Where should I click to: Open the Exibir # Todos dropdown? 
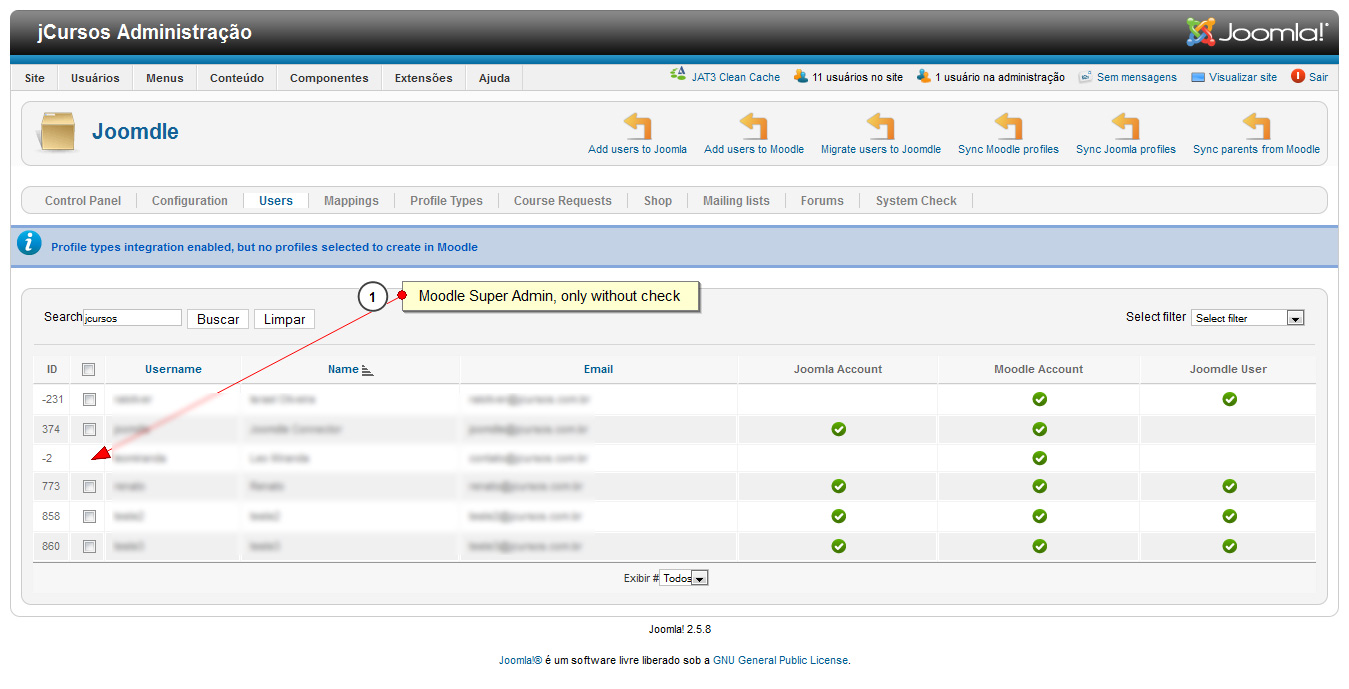click(684, 578)
